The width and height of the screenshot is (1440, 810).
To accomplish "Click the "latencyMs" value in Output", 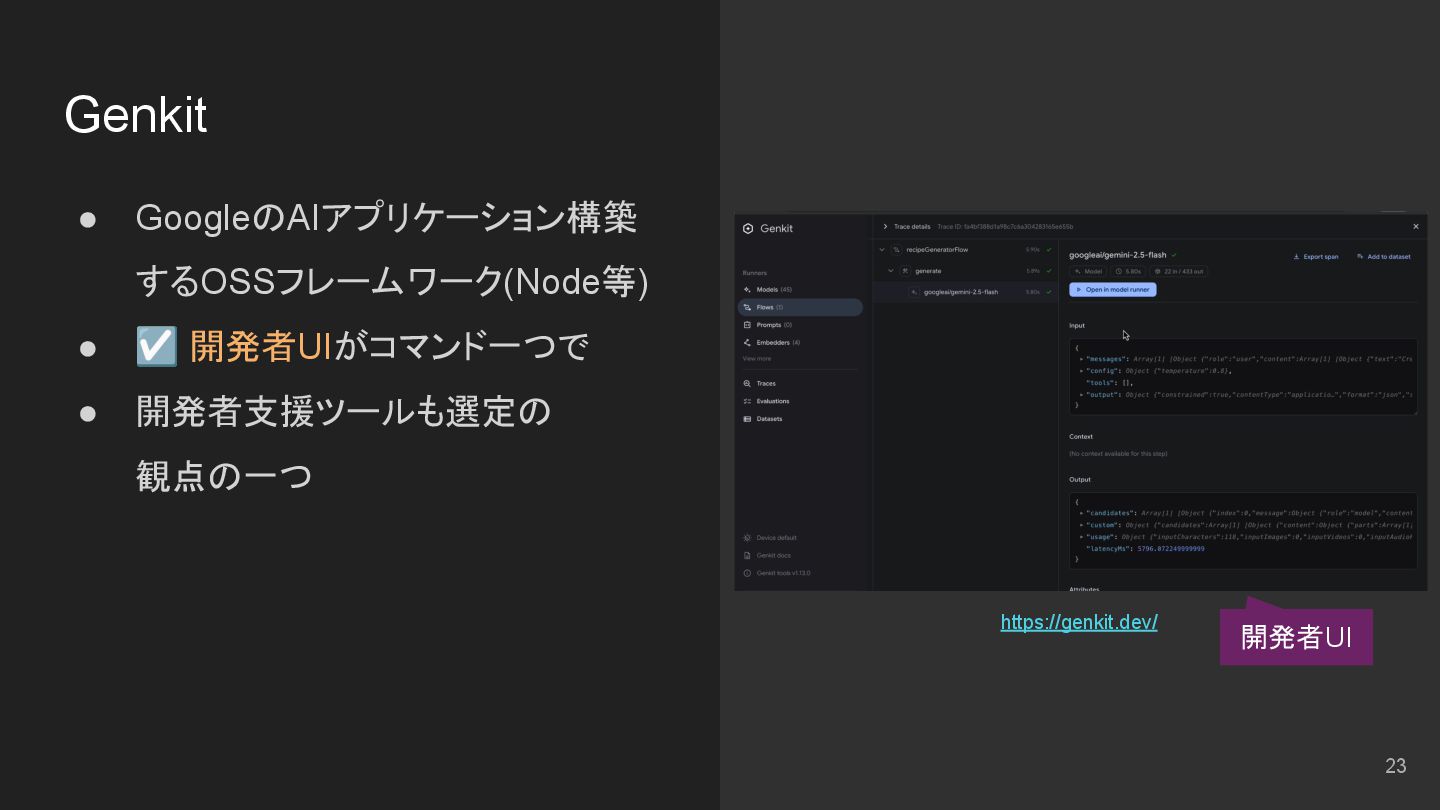I will click(x=1171, y=549).
